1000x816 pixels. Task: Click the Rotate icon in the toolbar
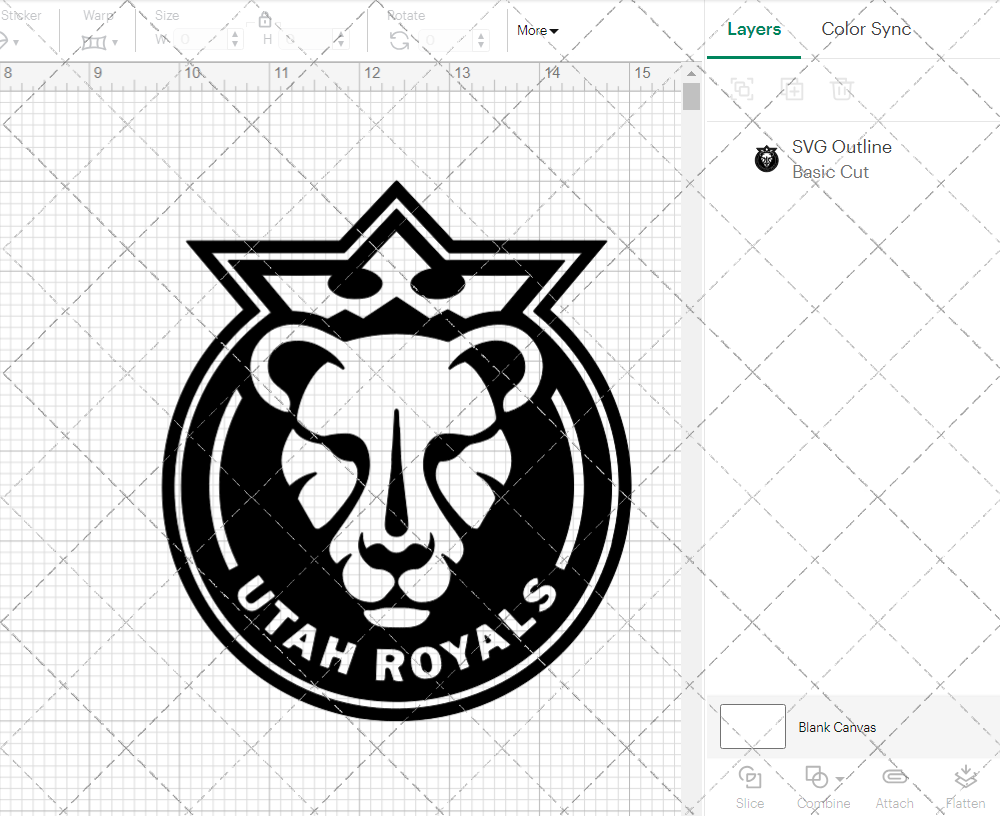tap(398, 39)
